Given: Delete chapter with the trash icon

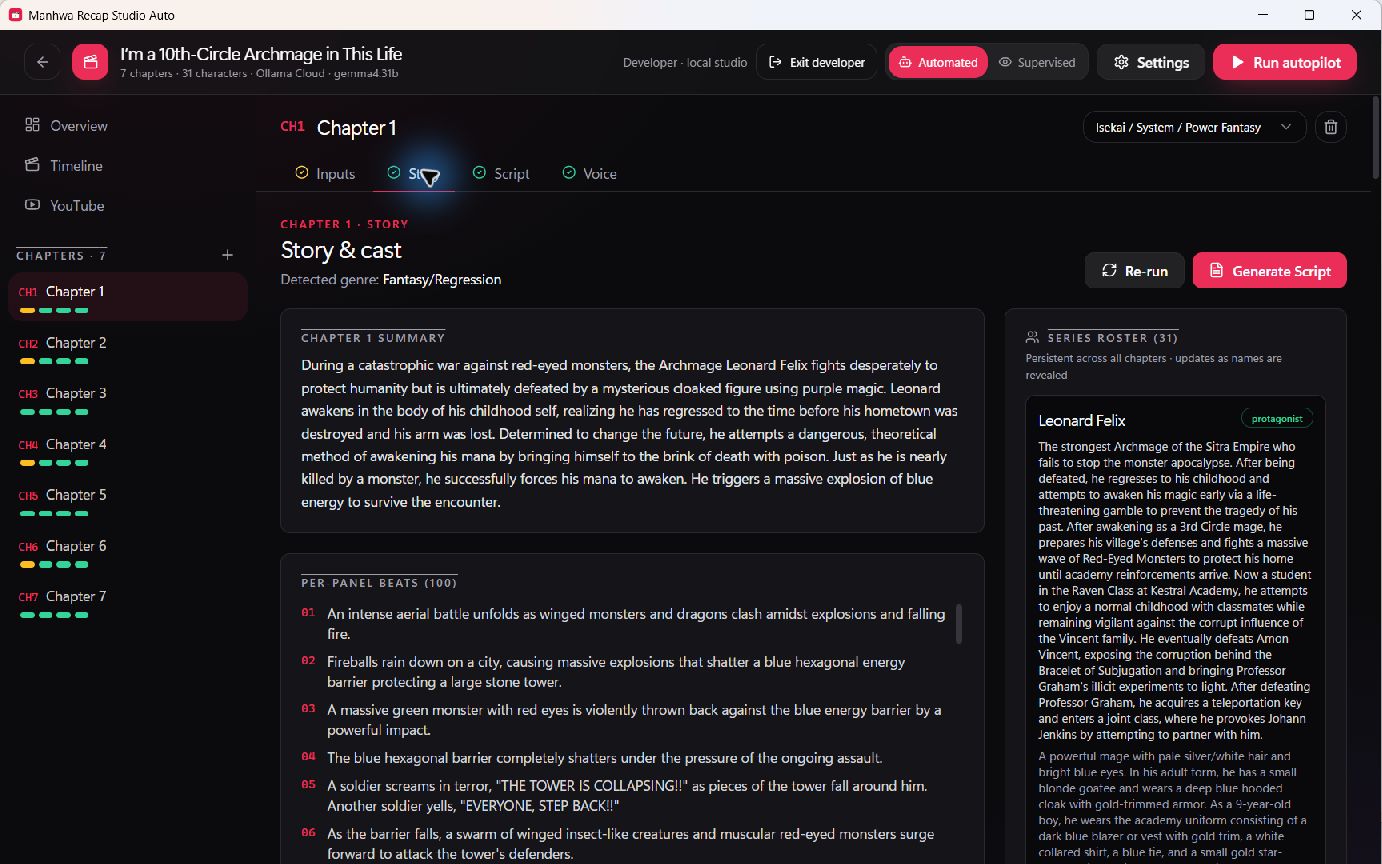Looking at the screenshot, I should [x=1330, y=127].
